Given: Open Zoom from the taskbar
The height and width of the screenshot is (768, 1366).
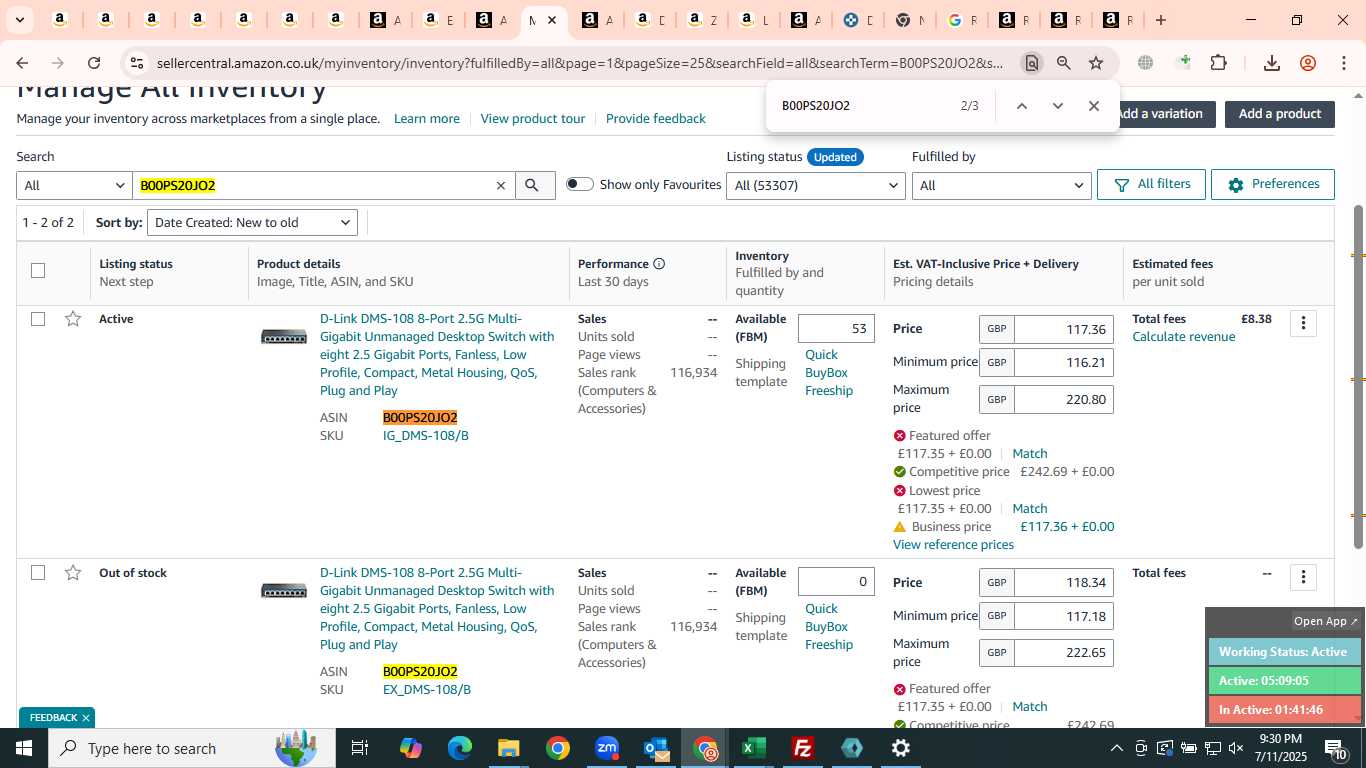Looking at the screenshot, I should (607, 748).
